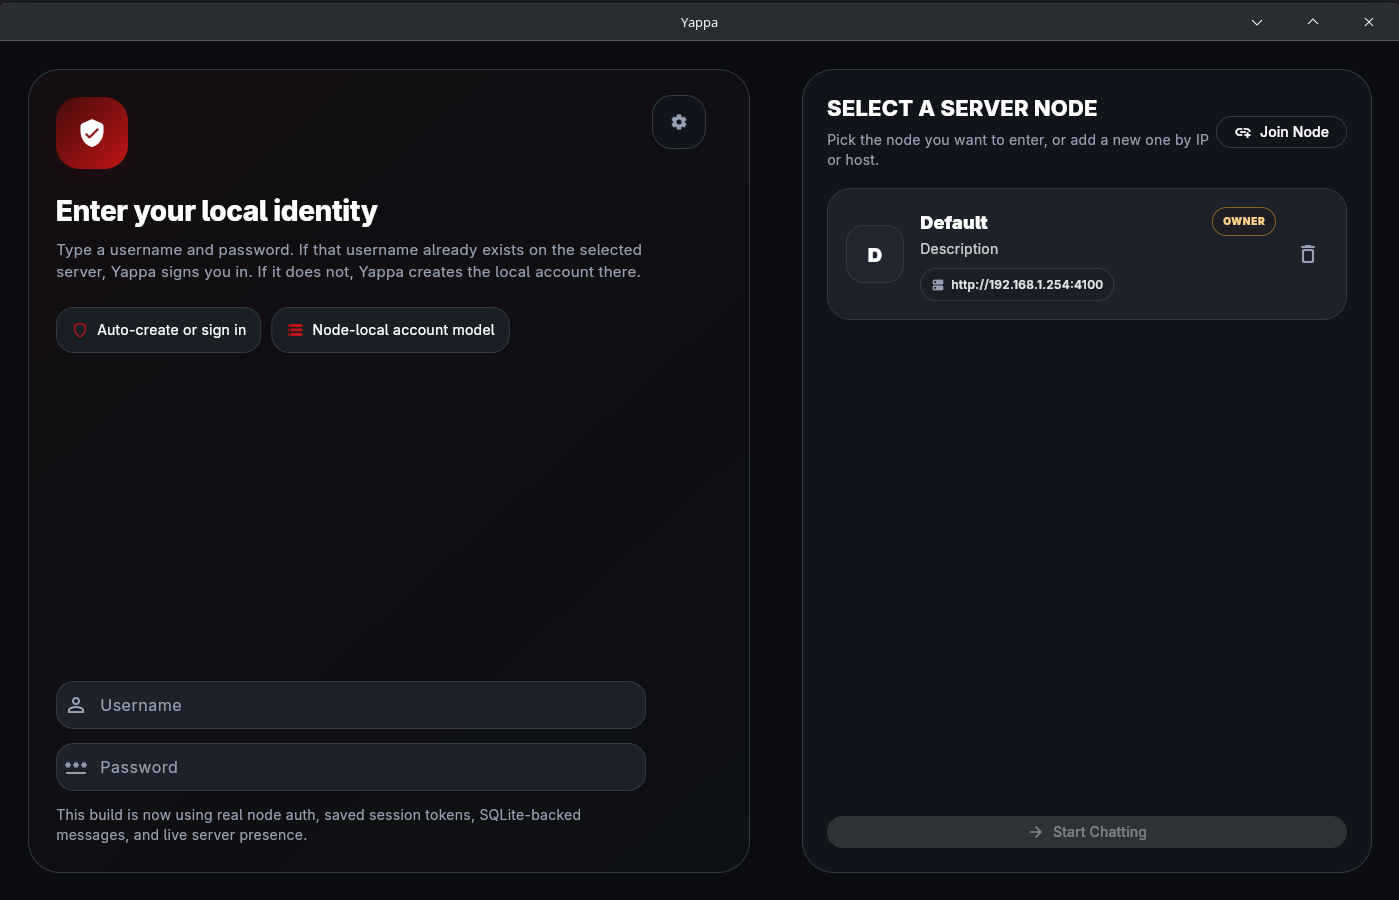The height and width of the screenshot is (900, 1399).
Task: Click the person icon in the Username field
Action: coord(76,704)
